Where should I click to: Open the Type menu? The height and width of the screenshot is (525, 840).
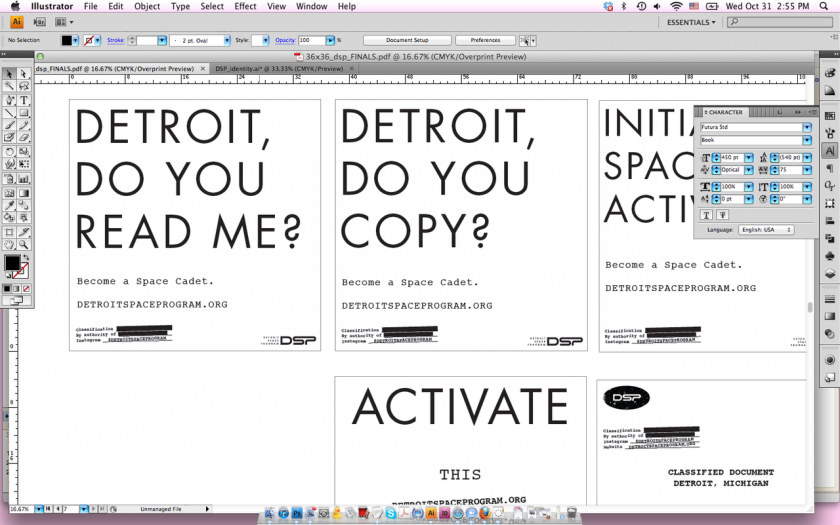[x=180, y=6]
